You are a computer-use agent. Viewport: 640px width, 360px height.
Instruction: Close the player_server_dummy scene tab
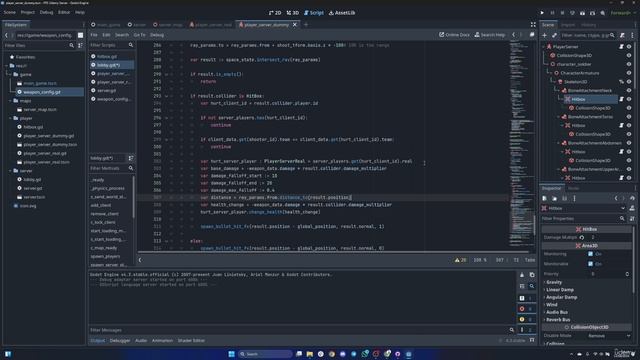click(x=295, y=24)
